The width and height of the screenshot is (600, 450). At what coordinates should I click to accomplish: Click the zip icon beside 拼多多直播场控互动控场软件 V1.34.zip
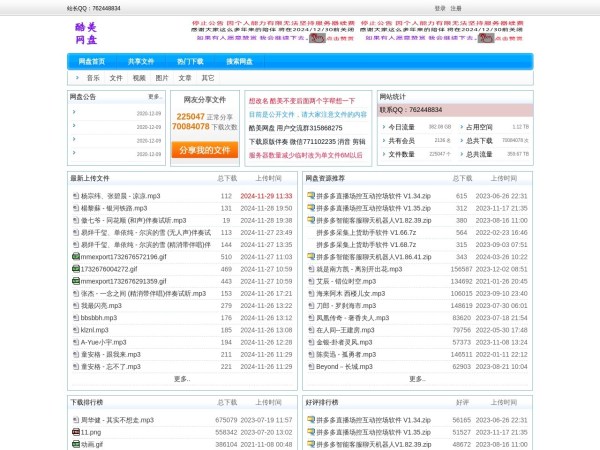point(311,196)
